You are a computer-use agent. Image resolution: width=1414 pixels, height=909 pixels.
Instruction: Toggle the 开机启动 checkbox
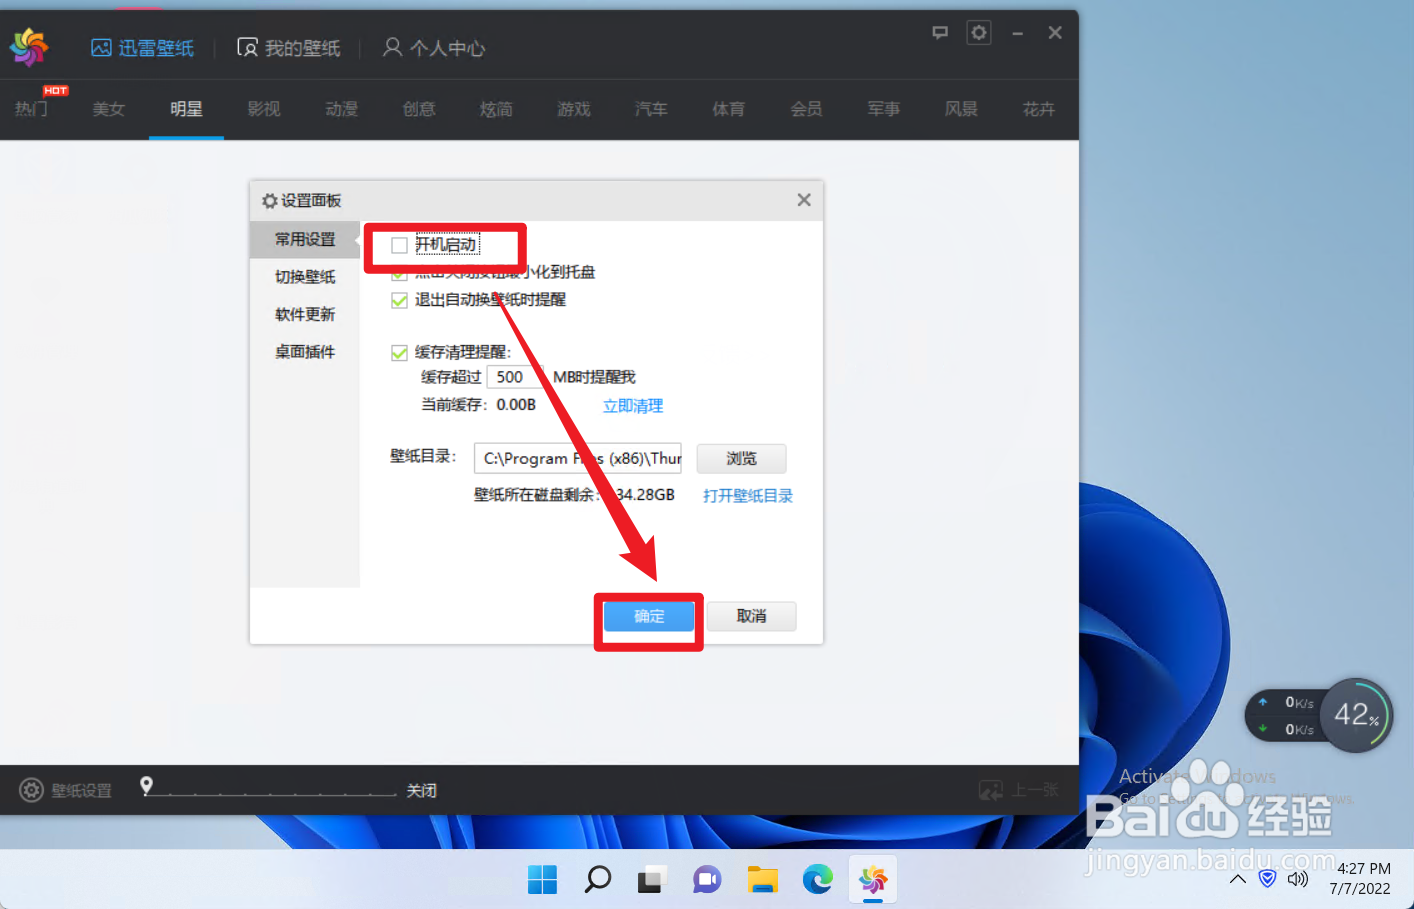click(x=399, y=245)
